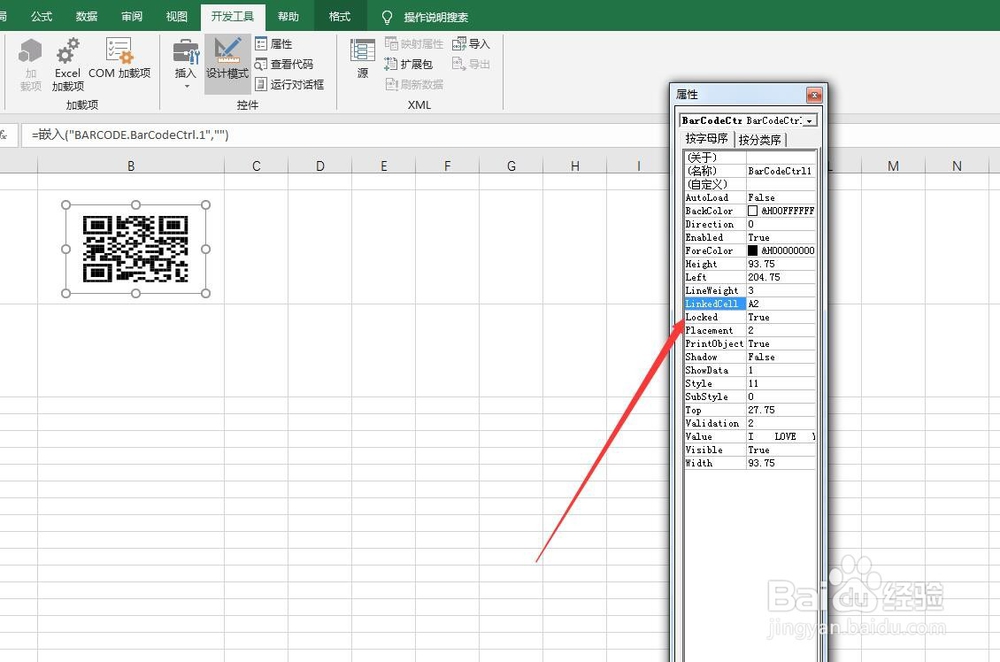Select SubStyle property row
The height and width of the screenshot is (662, 1000).
point(750,397)
